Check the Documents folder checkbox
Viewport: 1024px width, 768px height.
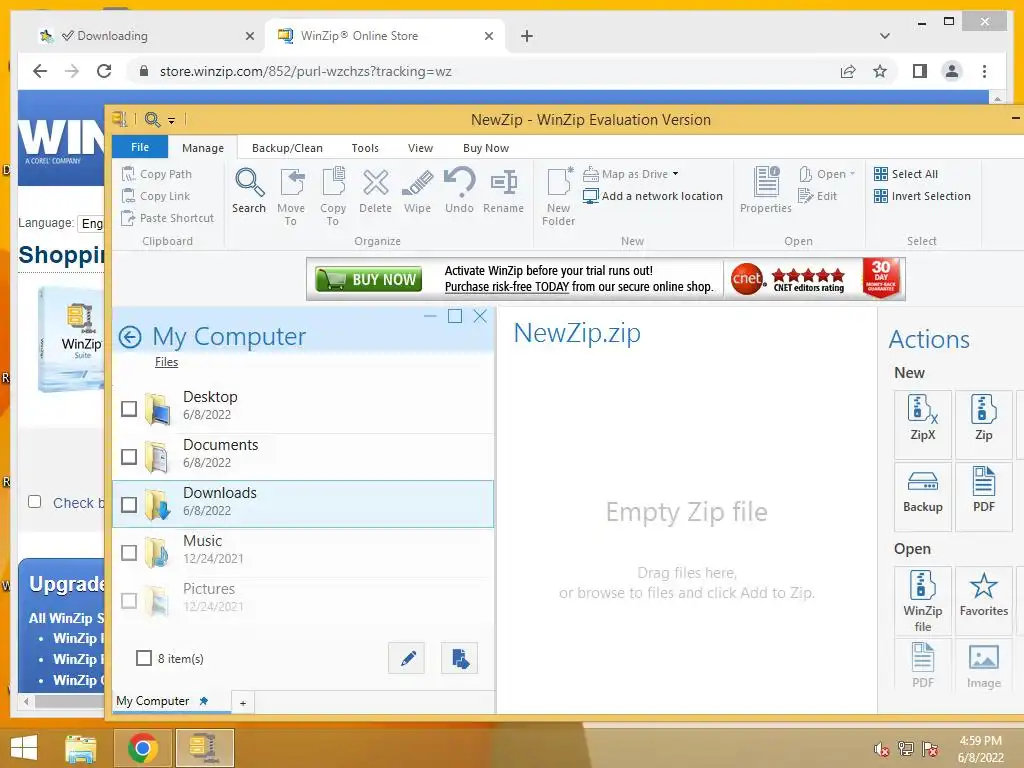pyautogui.click(x=129, y=456)
